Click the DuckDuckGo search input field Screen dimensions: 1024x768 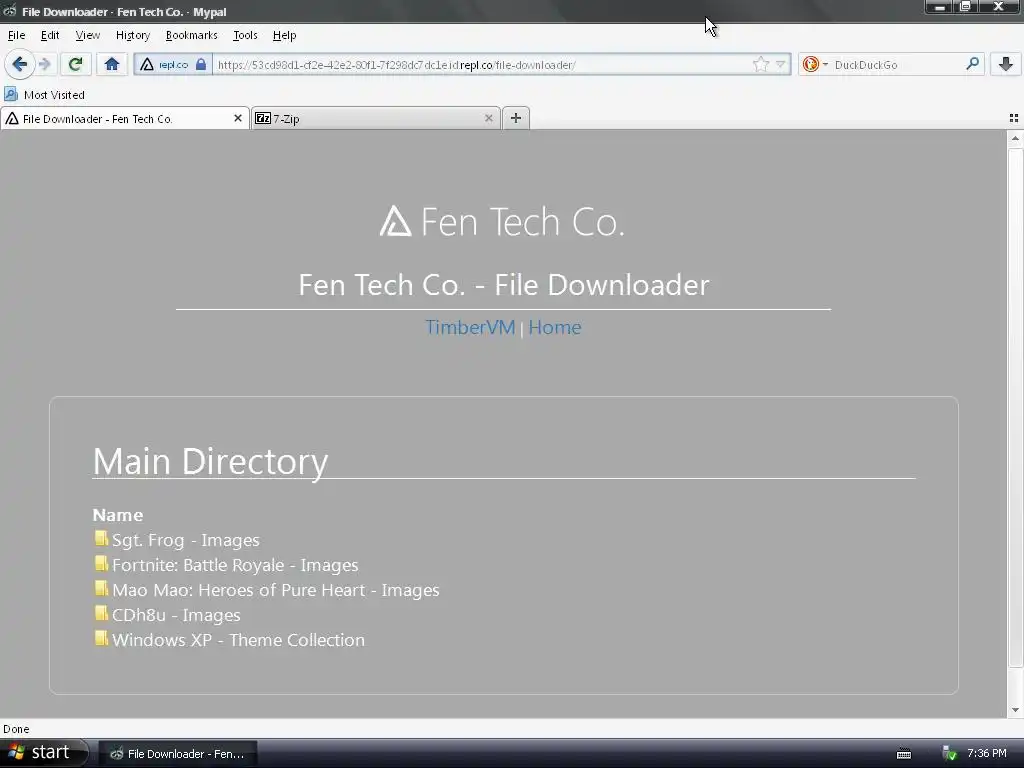click(x=897, y=65)
